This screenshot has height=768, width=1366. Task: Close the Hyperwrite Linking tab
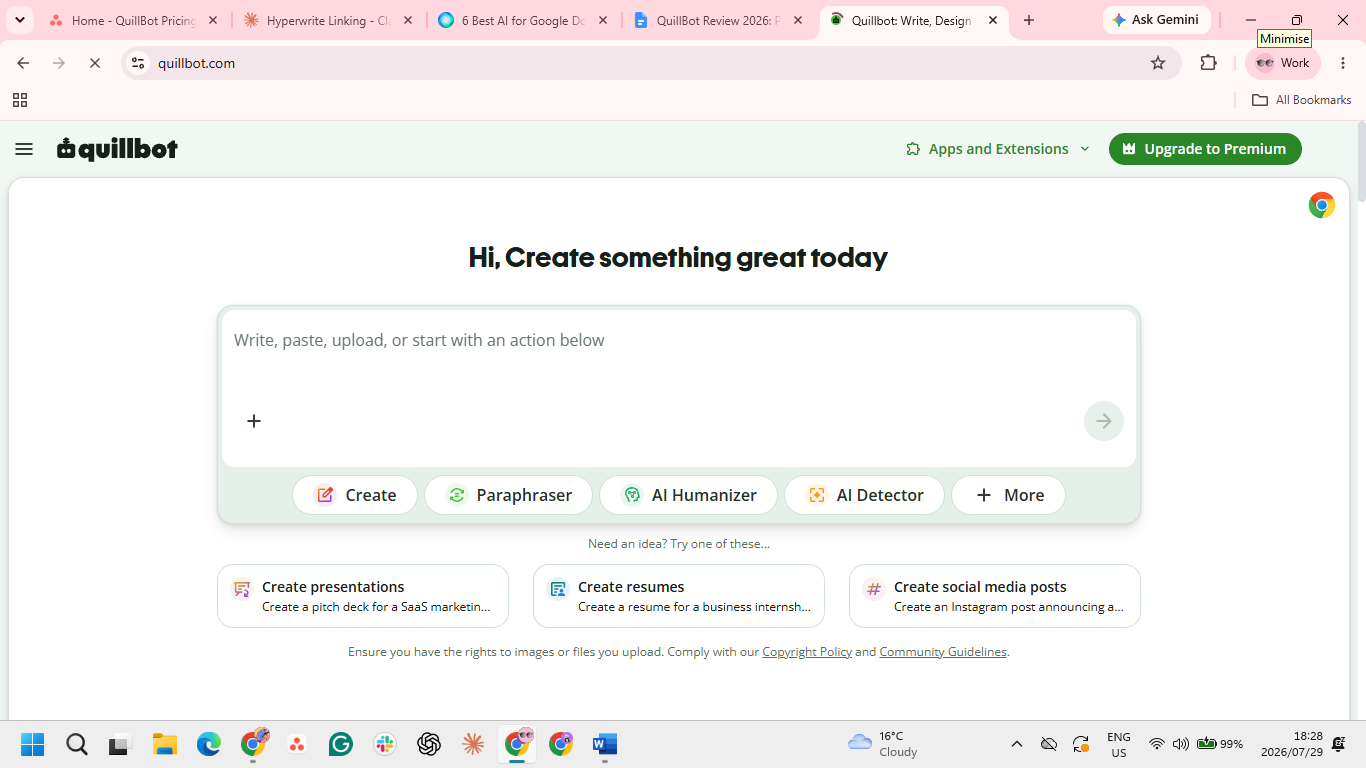point(407,20)
